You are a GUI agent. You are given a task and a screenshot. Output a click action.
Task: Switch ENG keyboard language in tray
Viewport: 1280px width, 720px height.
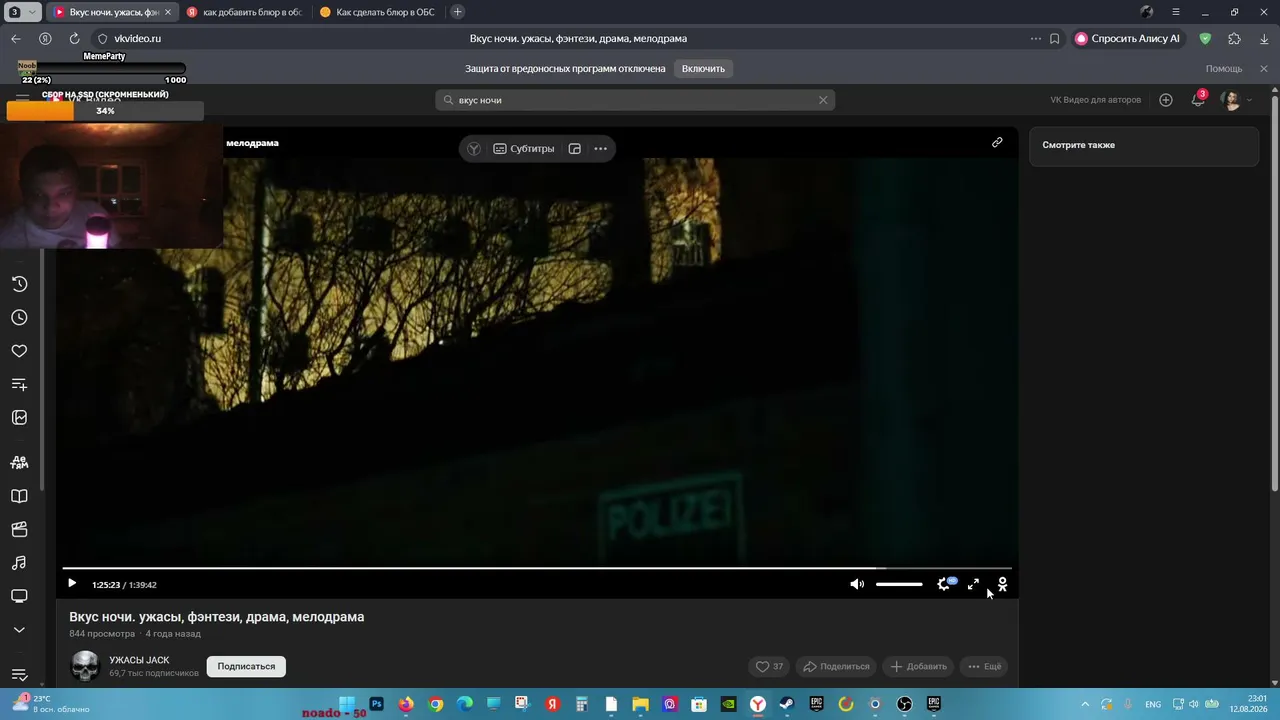point(1153,704)
